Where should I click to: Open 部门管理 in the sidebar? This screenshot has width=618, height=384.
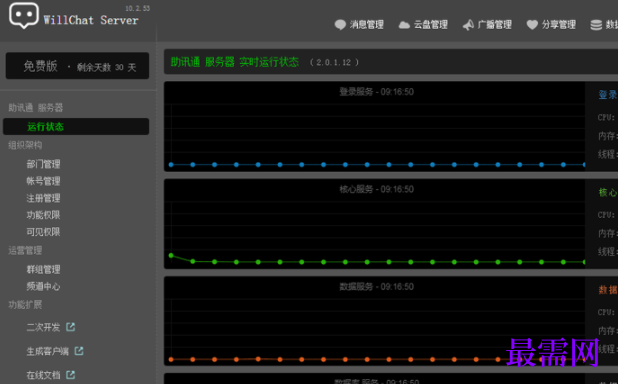(43, 164)
